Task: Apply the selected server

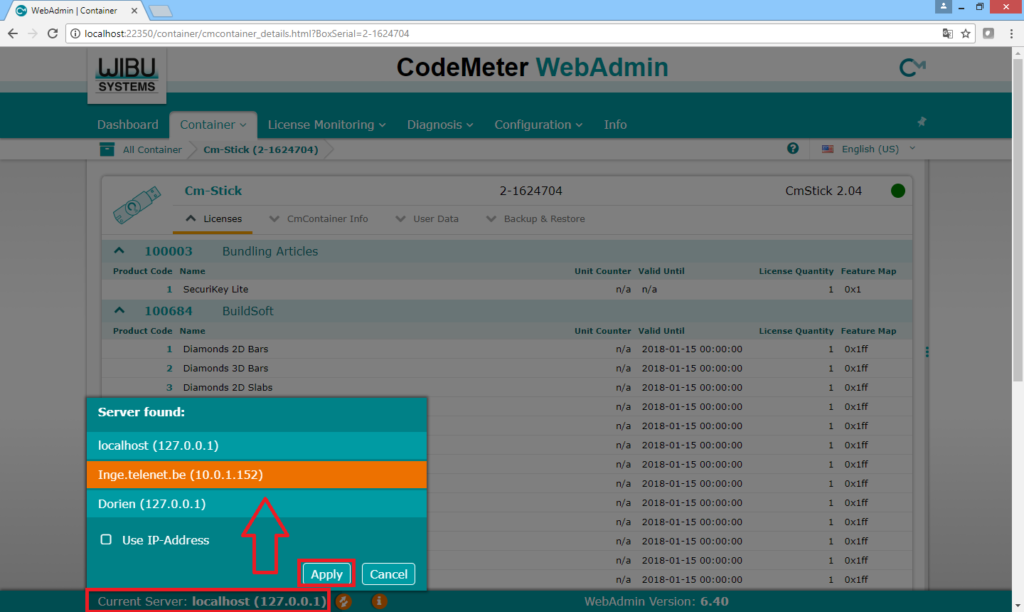Action: [326, 573]
